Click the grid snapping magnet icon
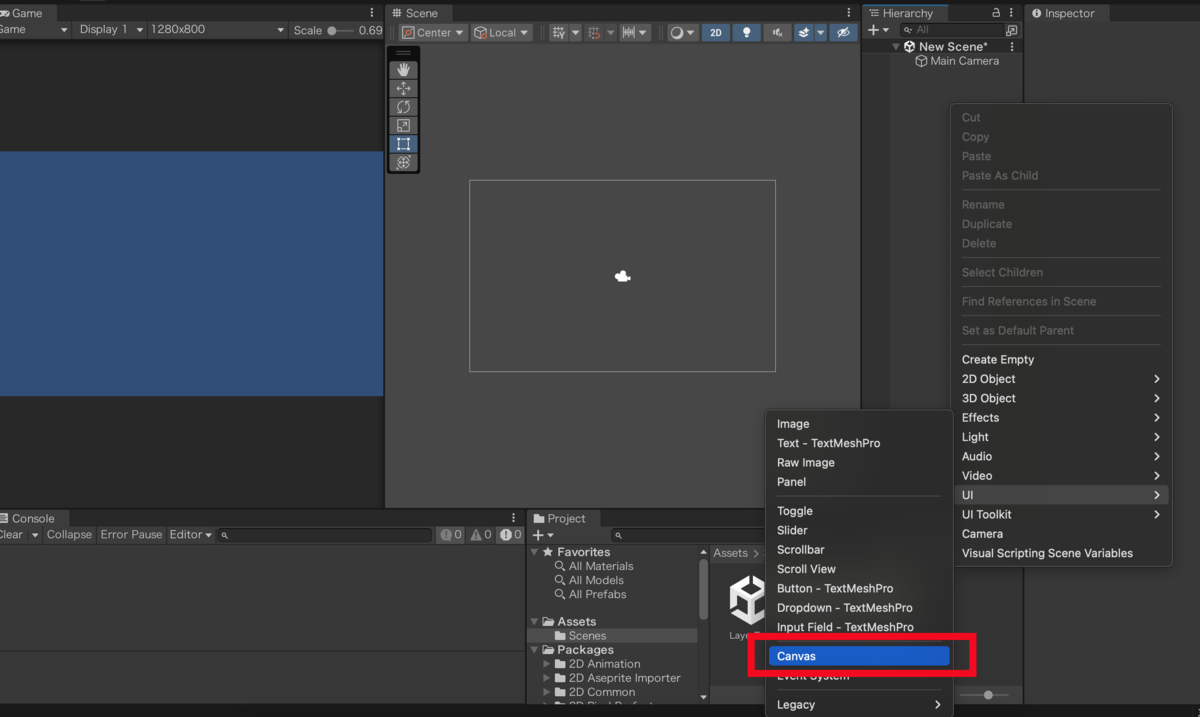Image resolution: width=1200 pixels, height=717 pixels. pos(595,32)
